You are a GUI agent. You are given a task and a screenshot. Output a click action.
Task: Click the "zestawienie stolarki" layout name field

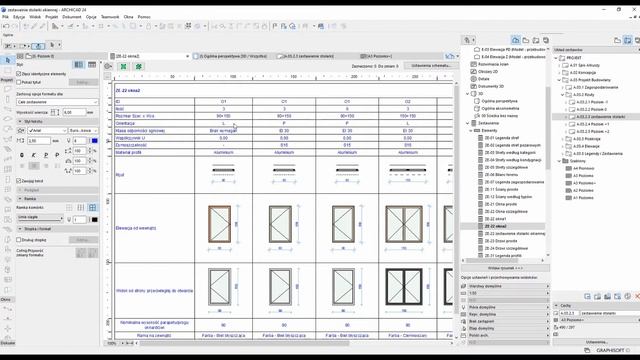(x=609, y=313)
